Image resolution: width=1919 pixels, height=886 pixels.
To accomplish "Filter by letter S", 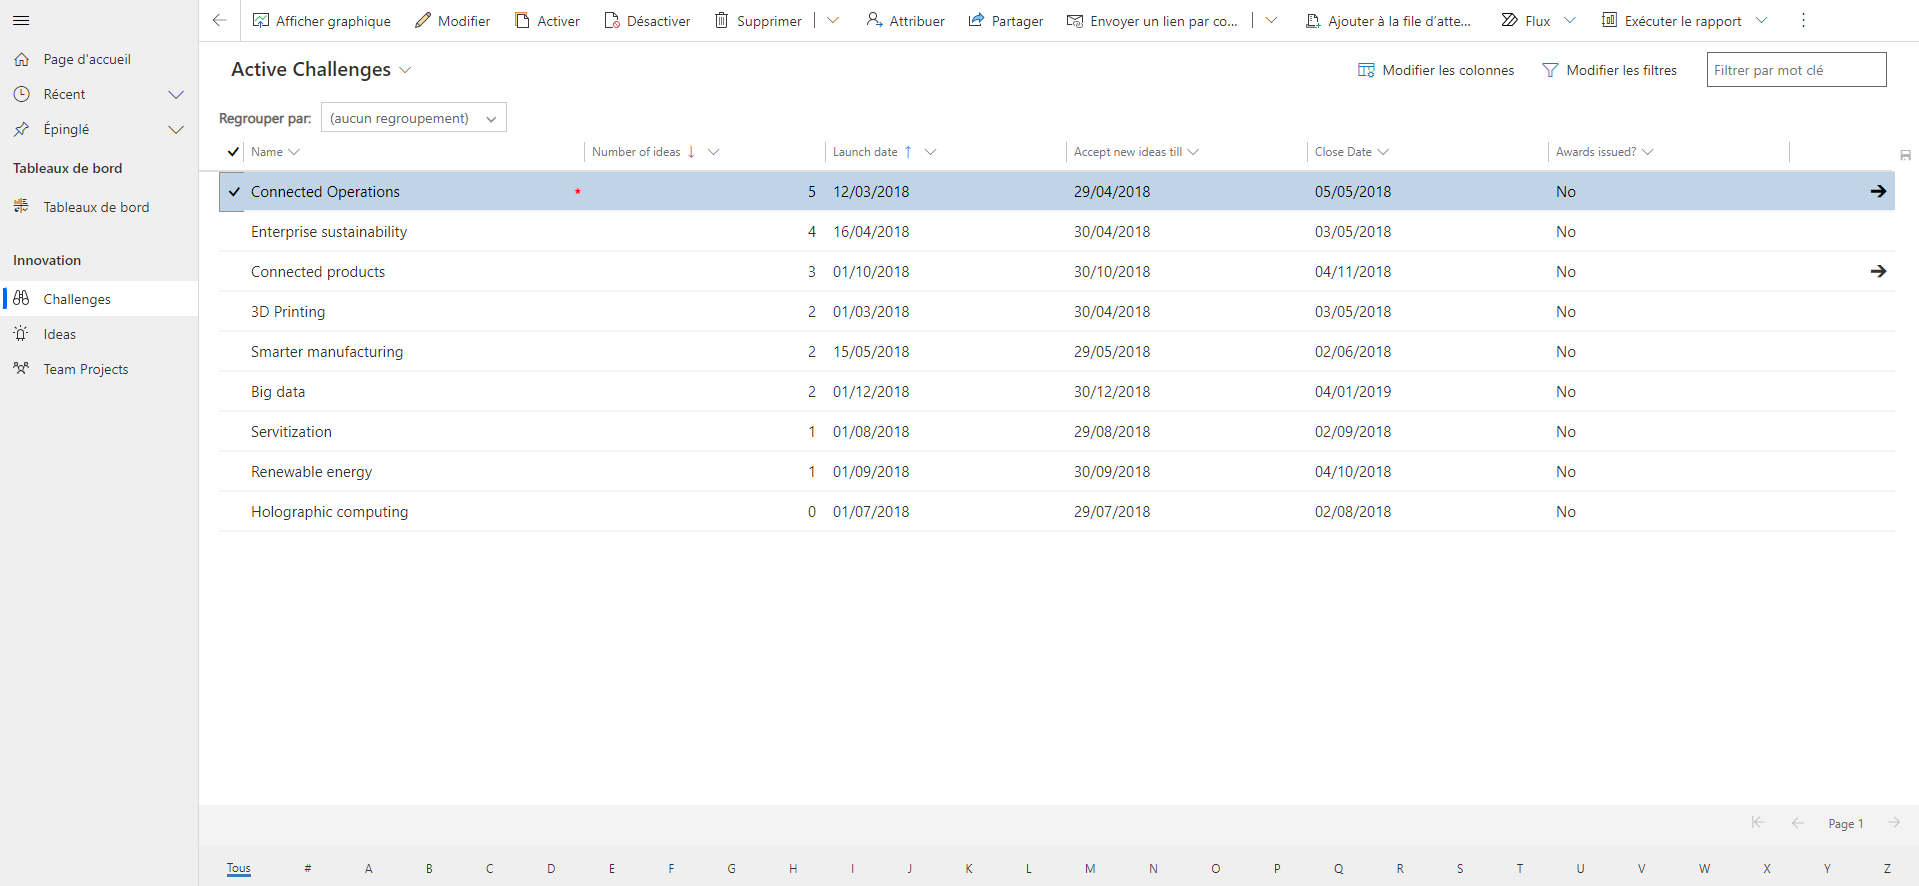I will [x=1460, y=868].
